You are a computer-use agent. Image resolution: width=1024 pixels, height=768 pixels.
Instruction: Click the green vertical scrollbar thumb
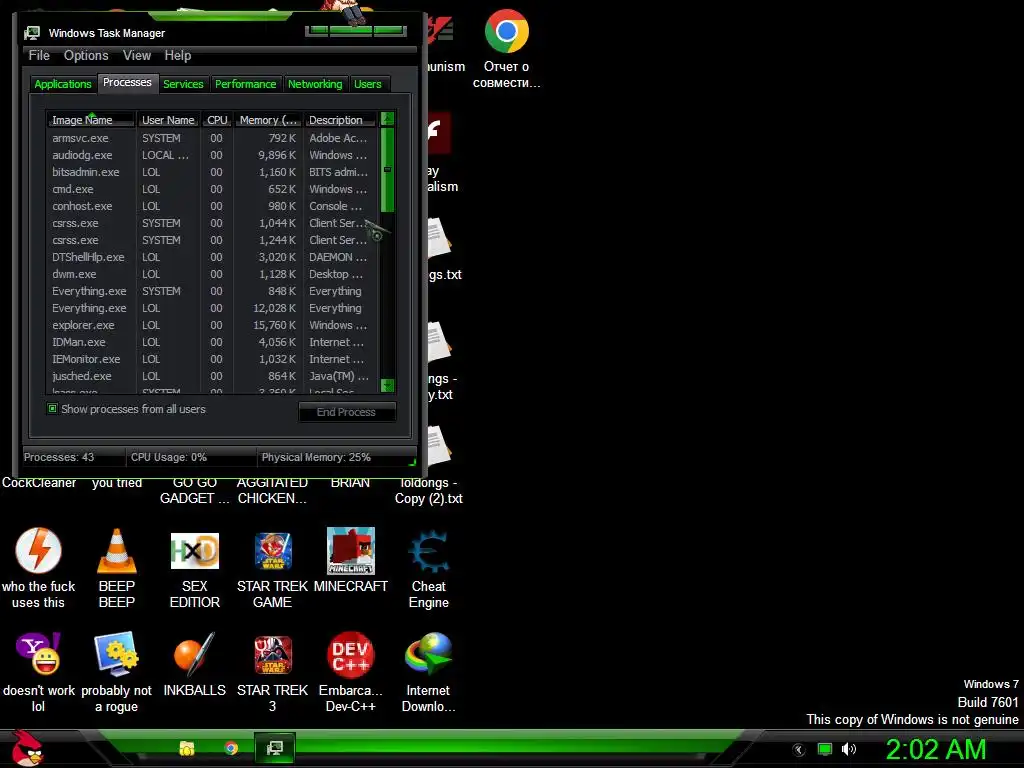point(387,170)
